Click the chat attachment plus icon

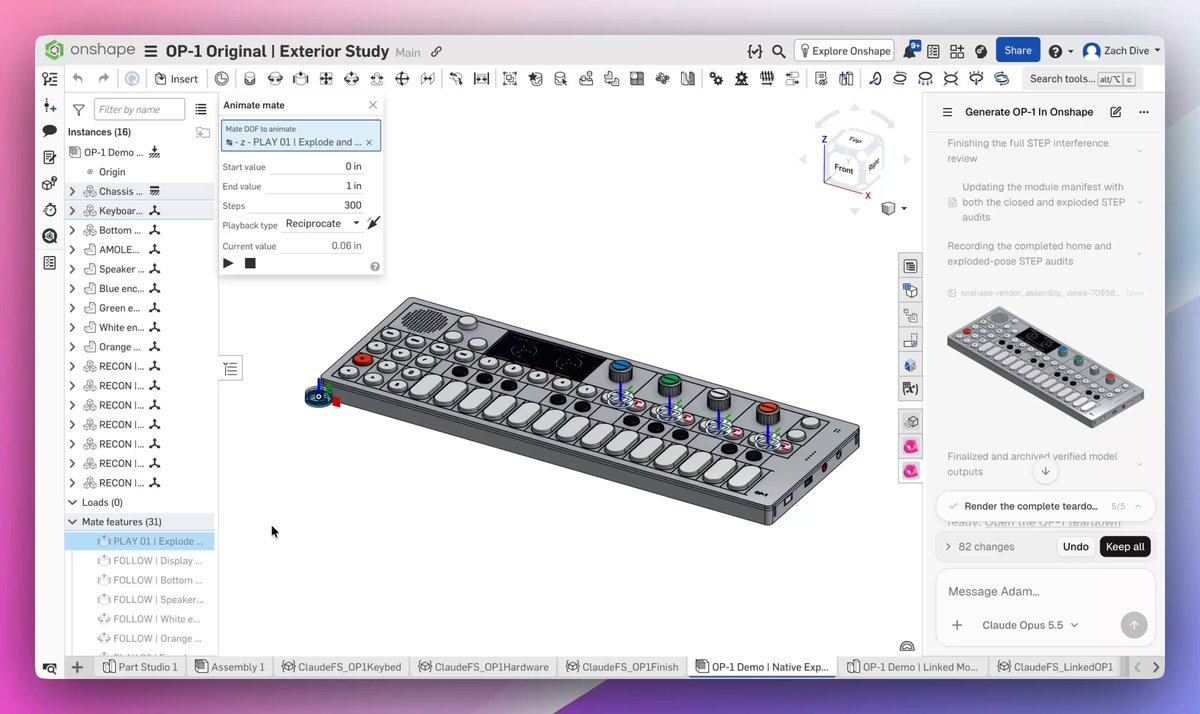coord(957,625)
